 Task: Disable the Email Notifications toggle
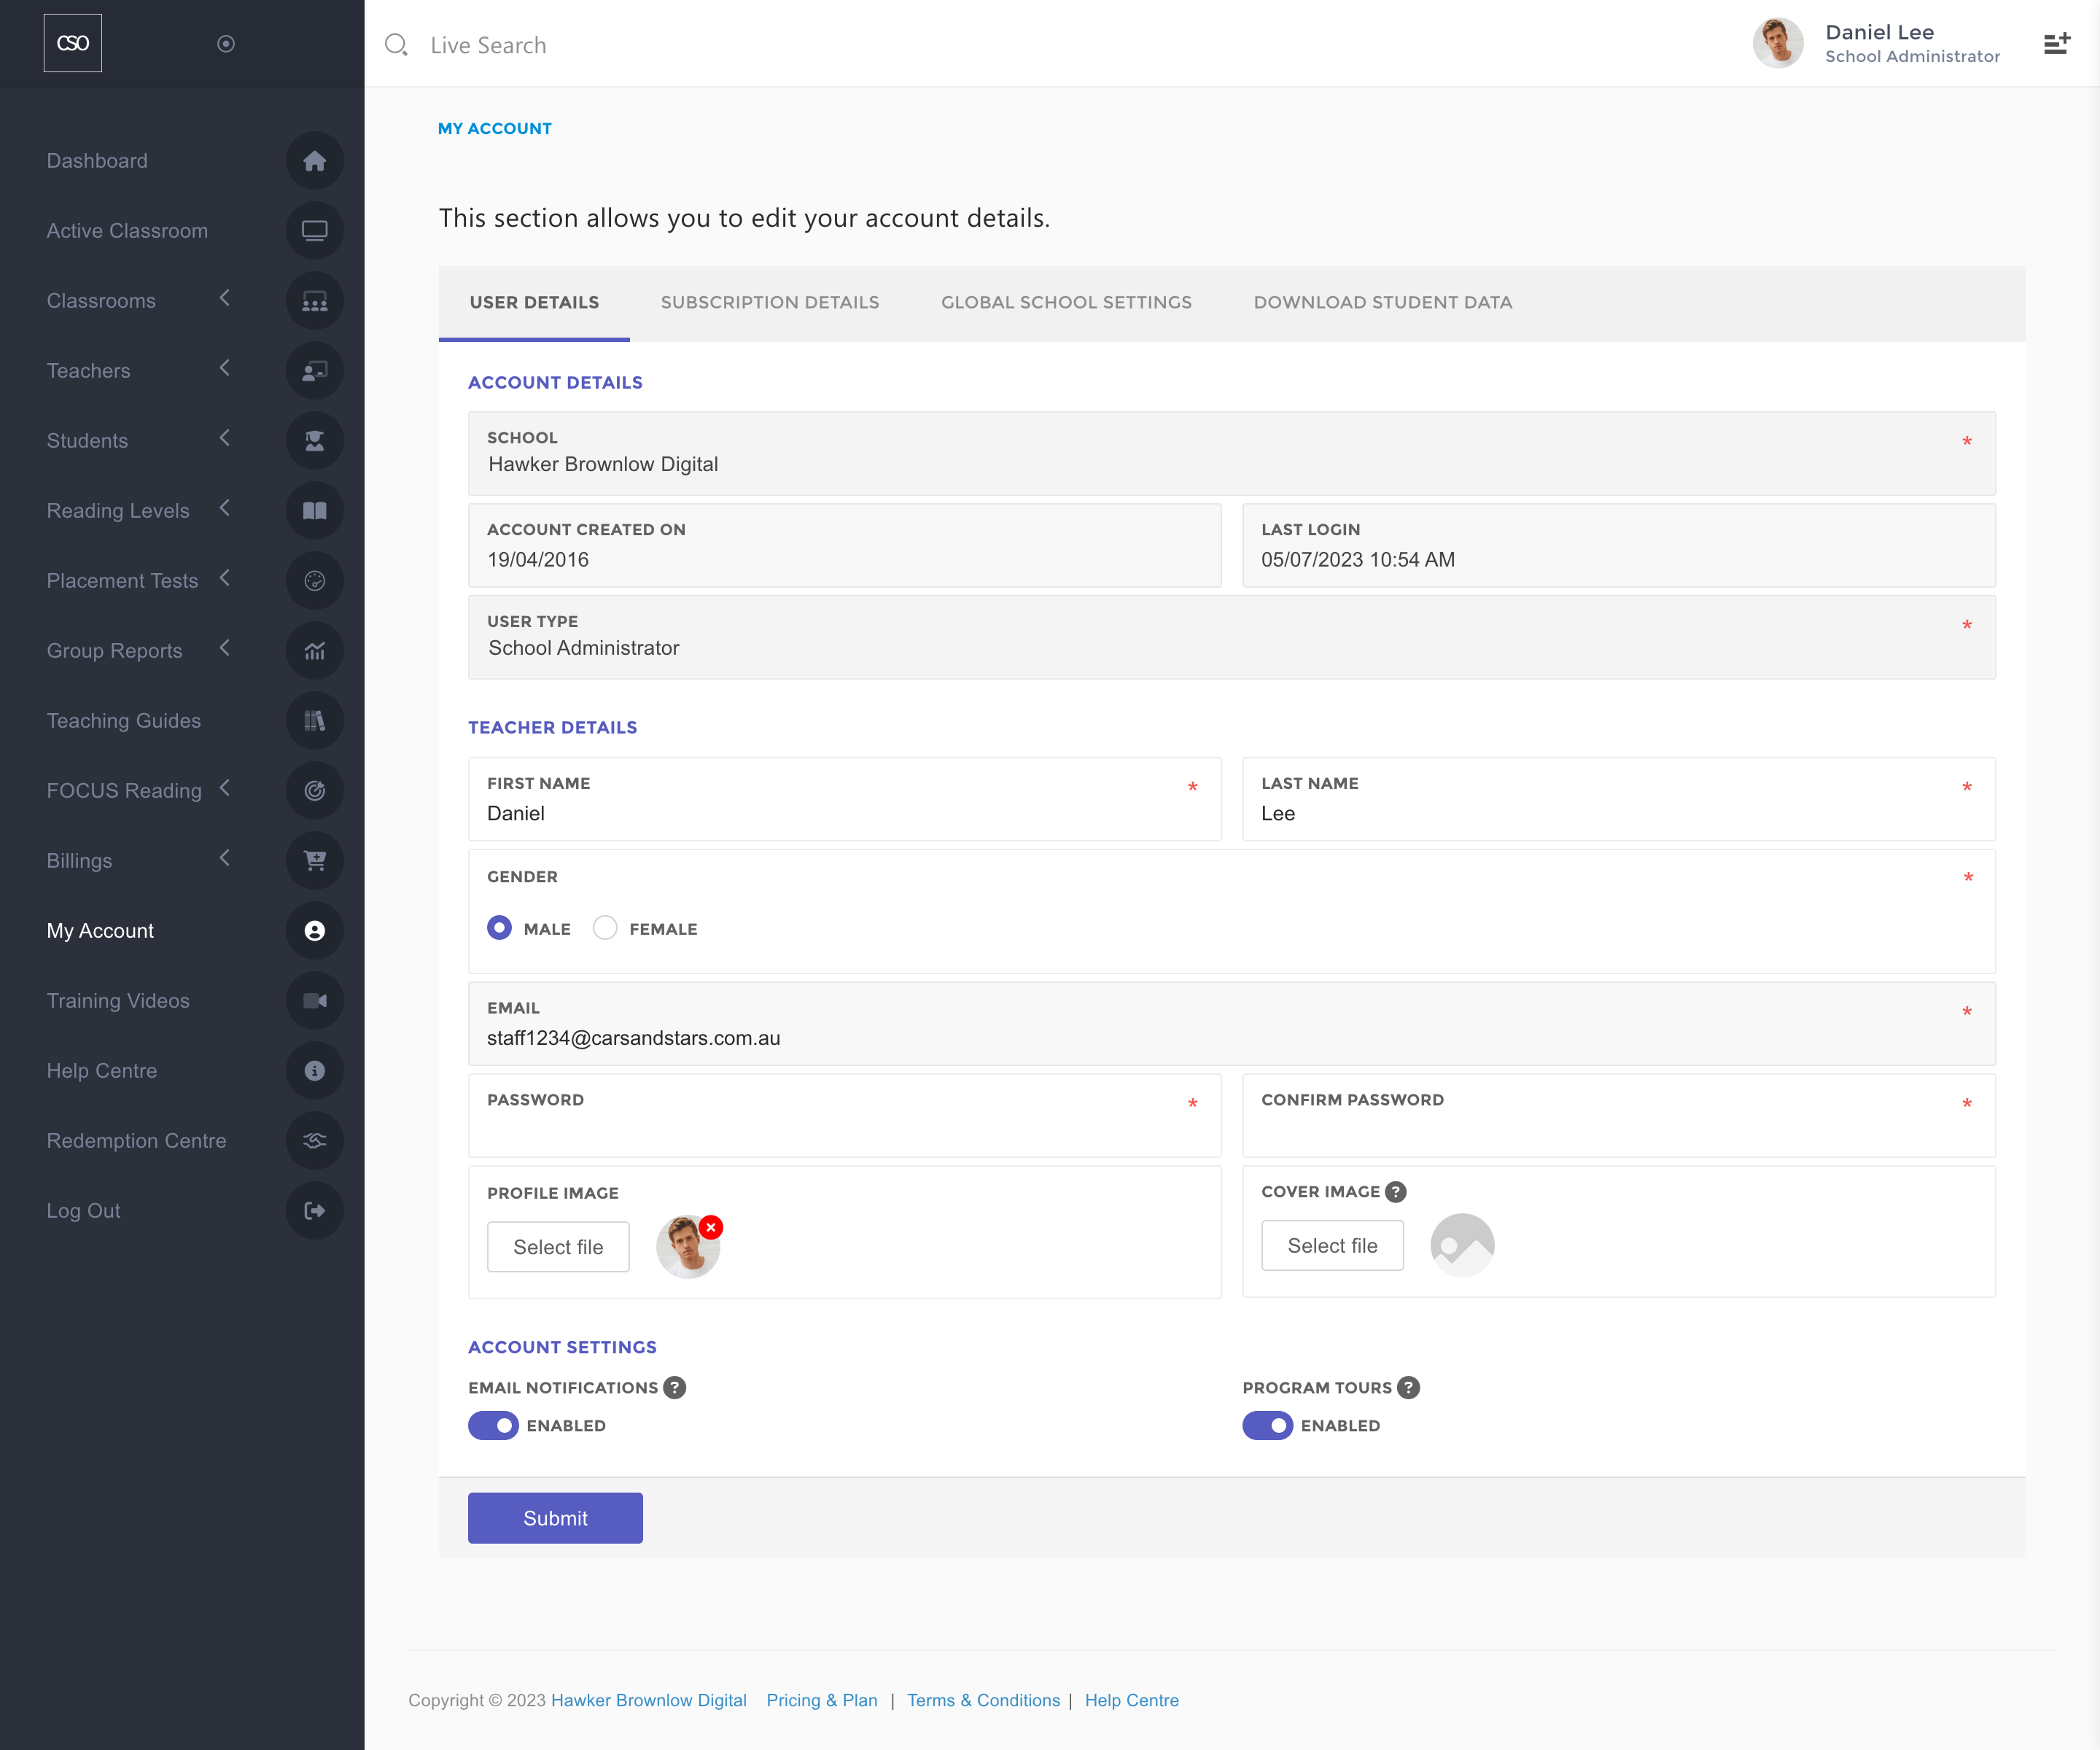point(493,1426)
